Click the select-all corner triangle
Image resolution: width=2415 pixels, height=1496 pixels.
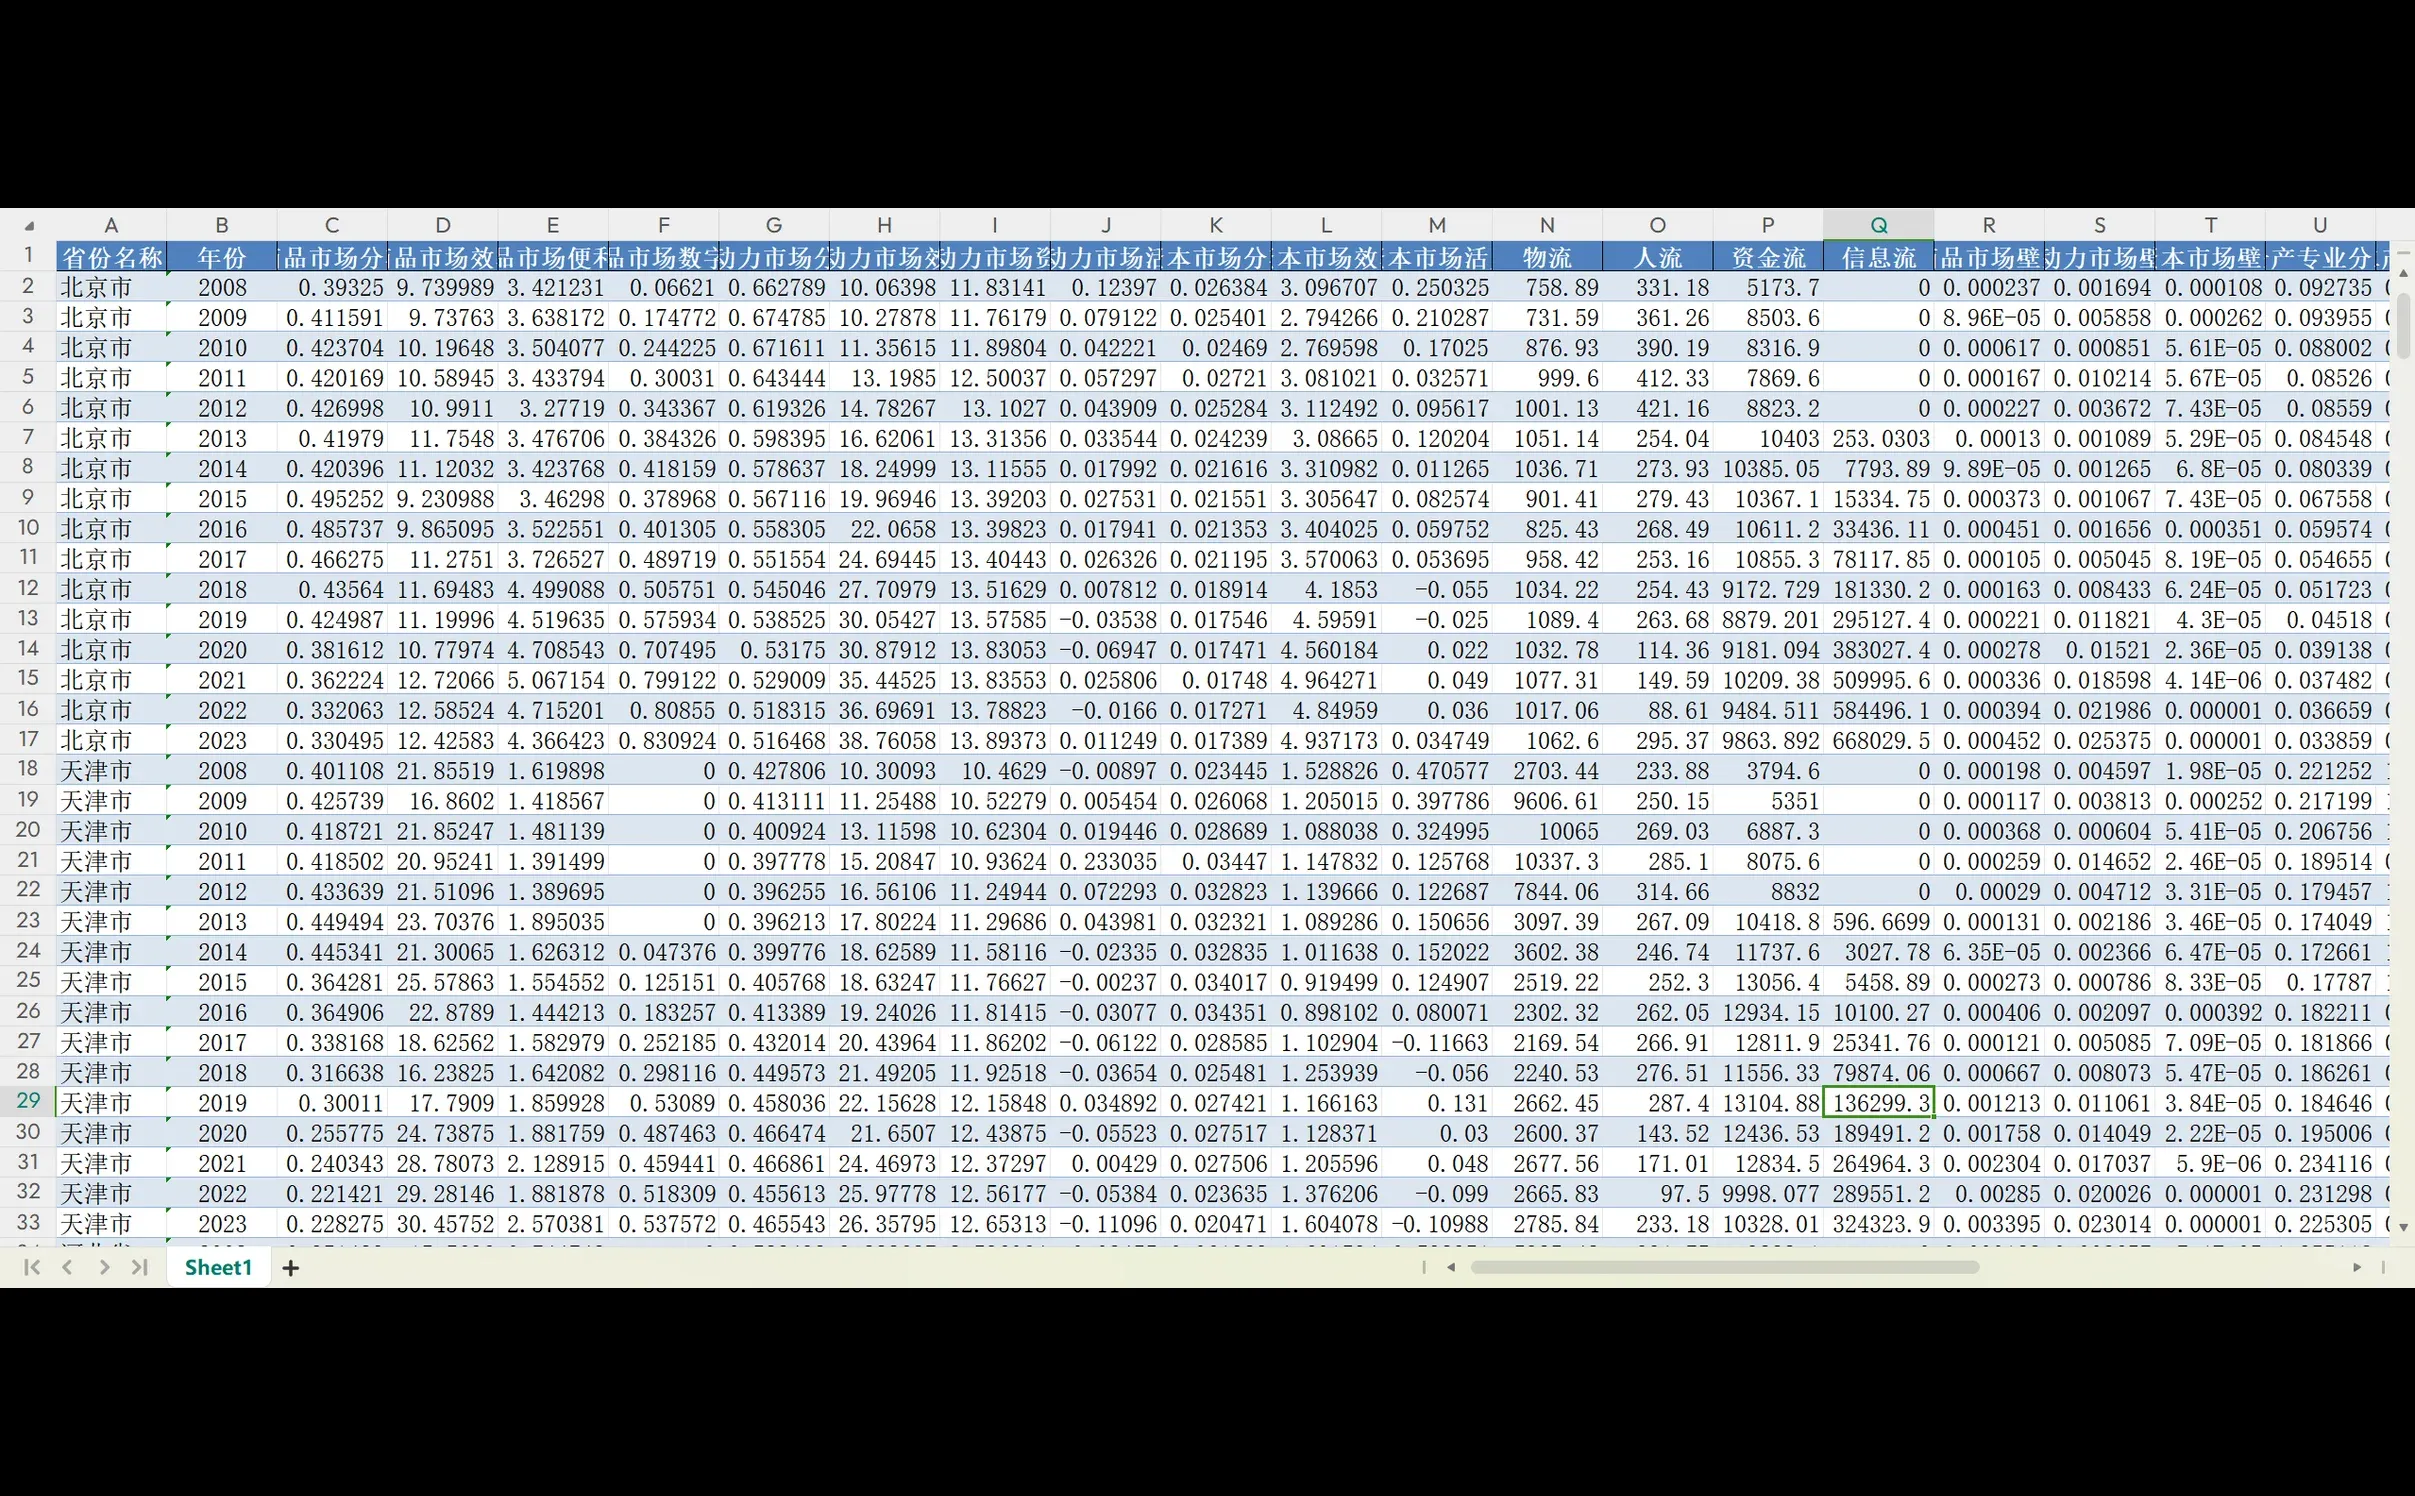pyautogui.click(x=29, y=226)
